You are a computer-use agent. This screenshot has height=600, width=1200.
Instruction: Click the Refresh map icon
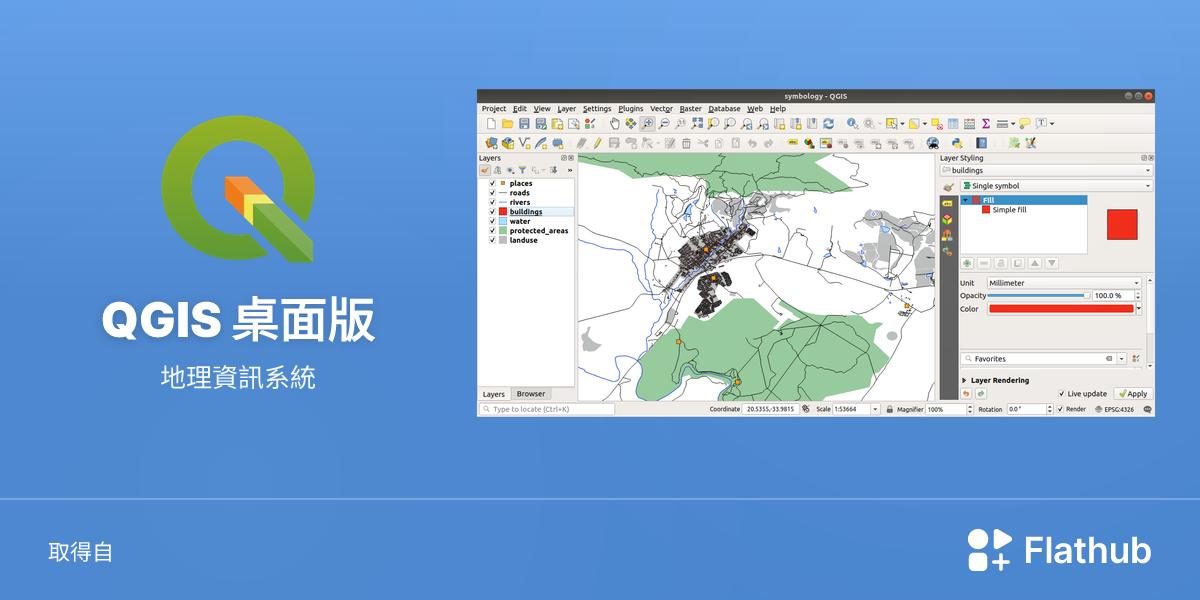828,123
